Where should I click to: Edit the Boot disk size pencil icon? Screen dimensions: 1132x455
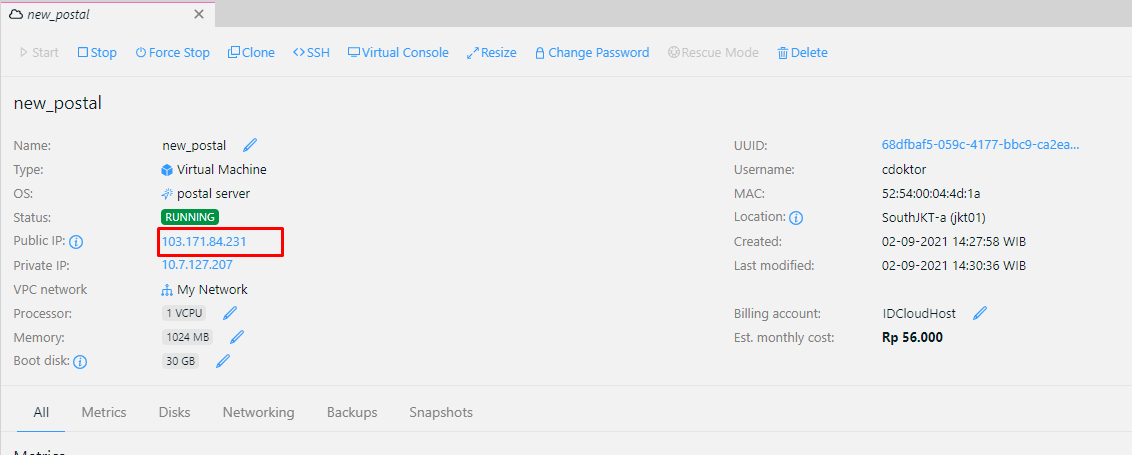(223, 361)
